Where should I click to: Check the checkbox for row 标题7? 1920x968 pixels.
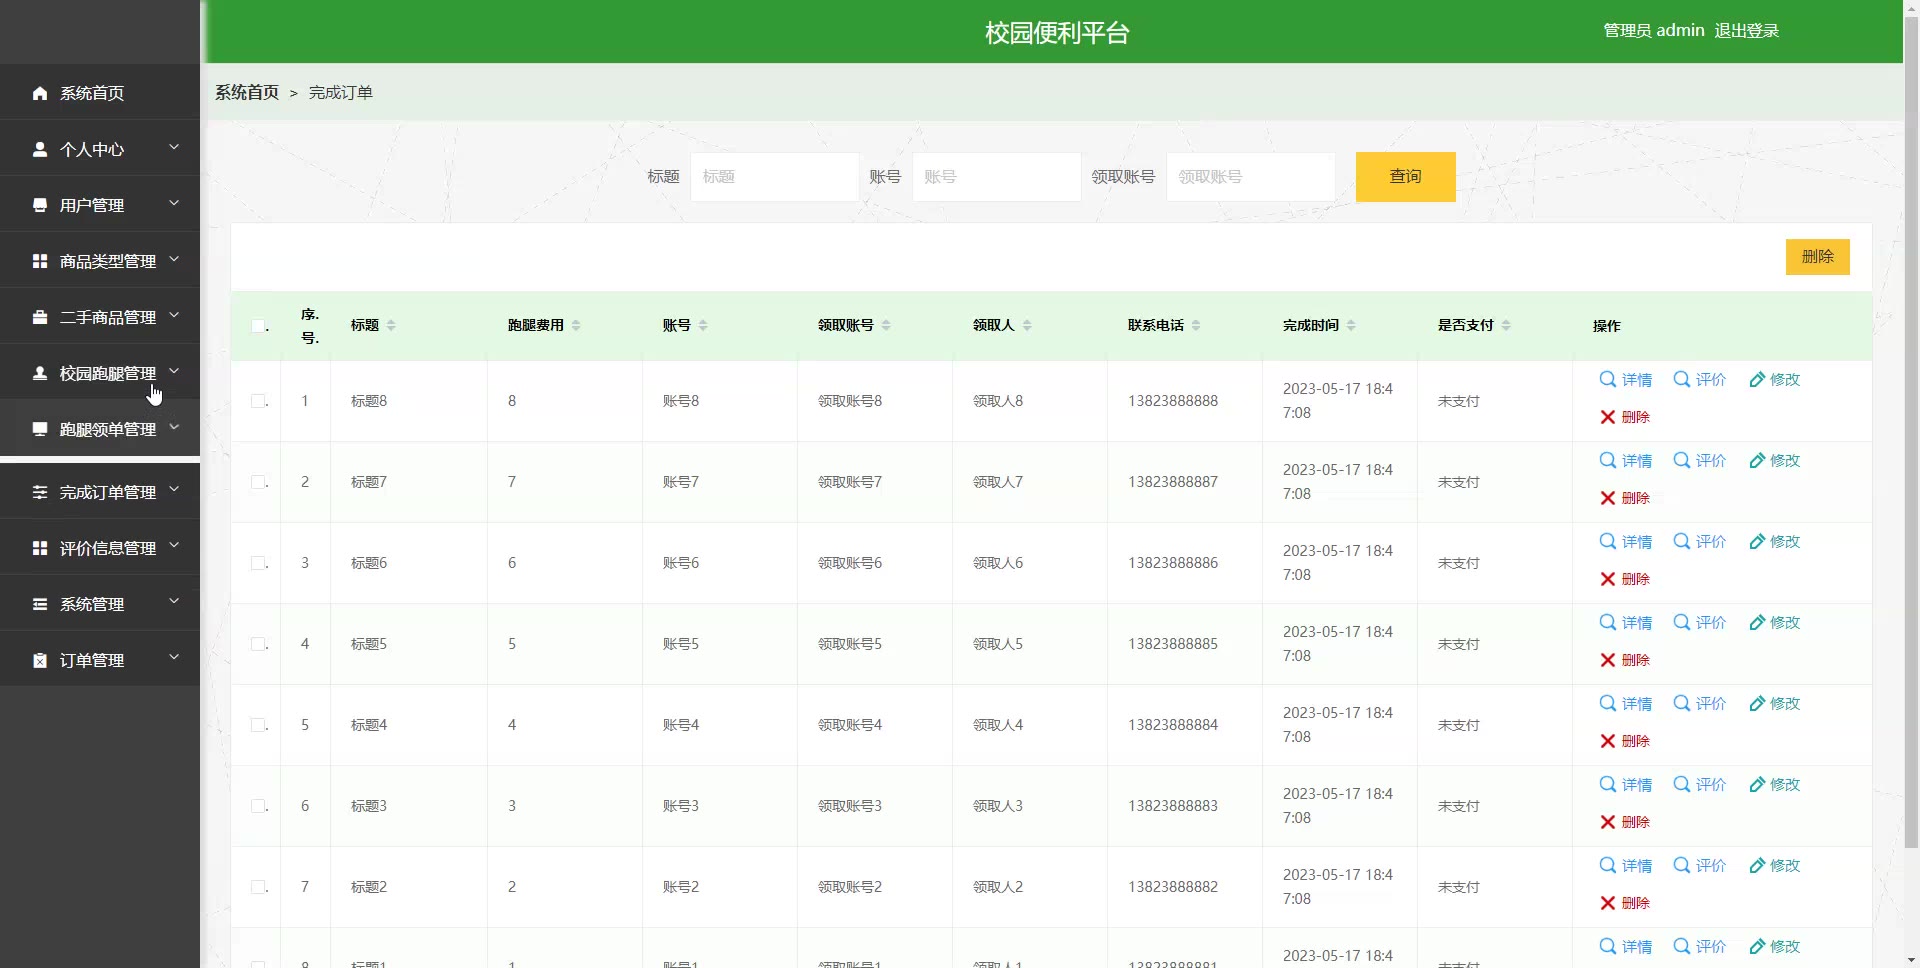[x=258, y=482]
